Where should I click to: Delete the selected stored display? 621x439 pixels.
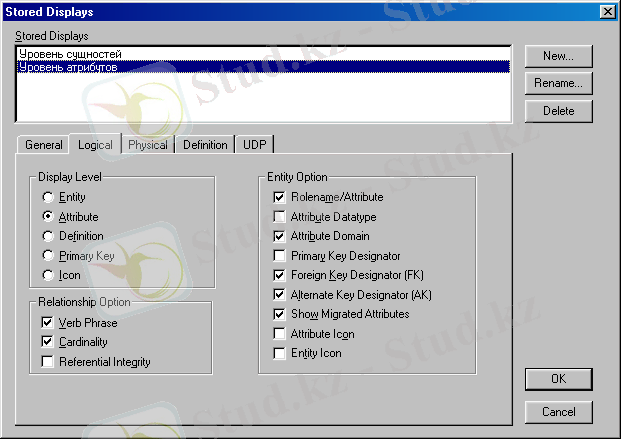558,111
